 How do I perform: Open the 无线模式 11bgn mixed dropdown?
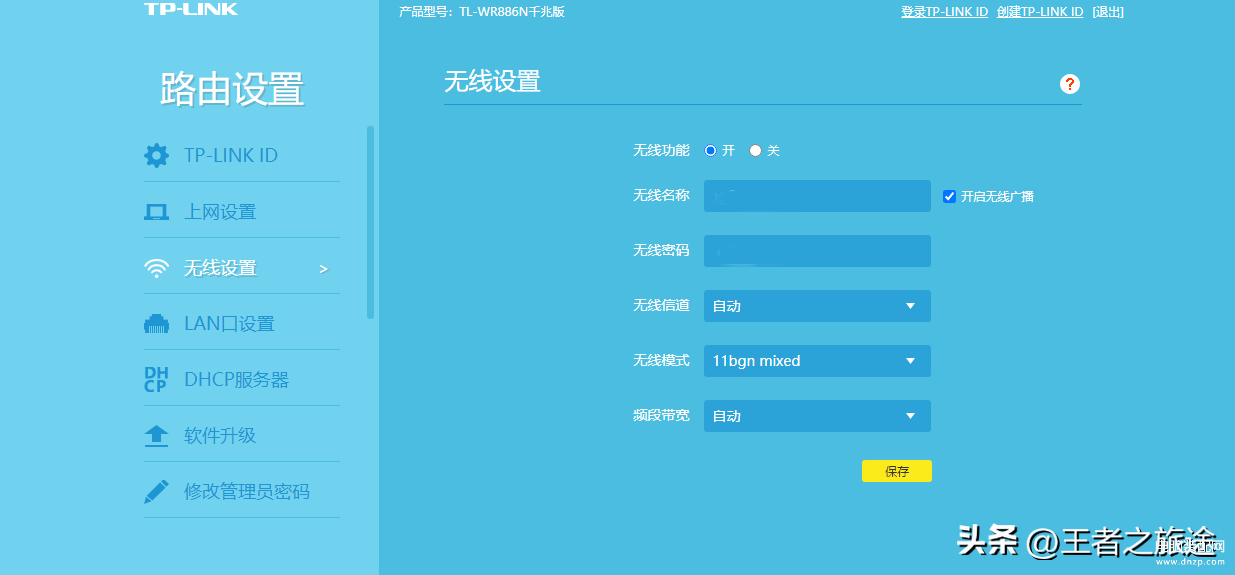coord(817,361)
